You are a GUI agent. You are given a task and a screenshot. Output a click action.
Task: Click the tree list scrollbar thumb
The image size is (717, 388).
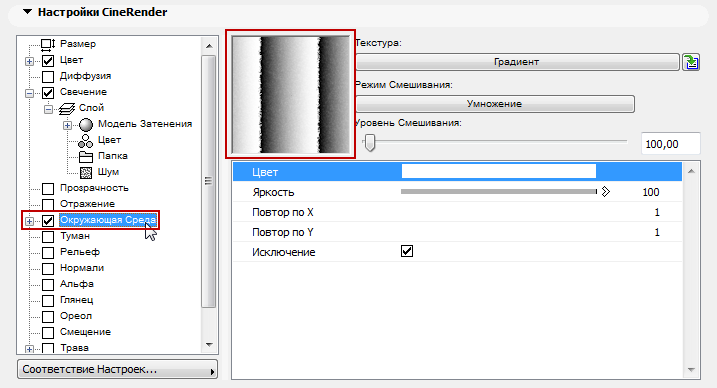coord(209,181)
